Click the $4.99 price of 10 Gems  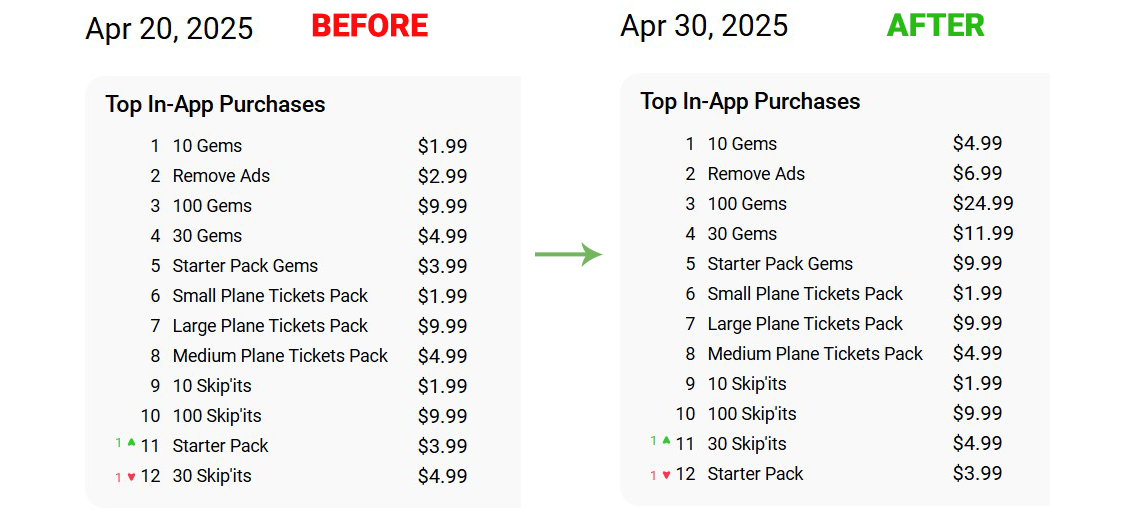click(x=977, y=144)
